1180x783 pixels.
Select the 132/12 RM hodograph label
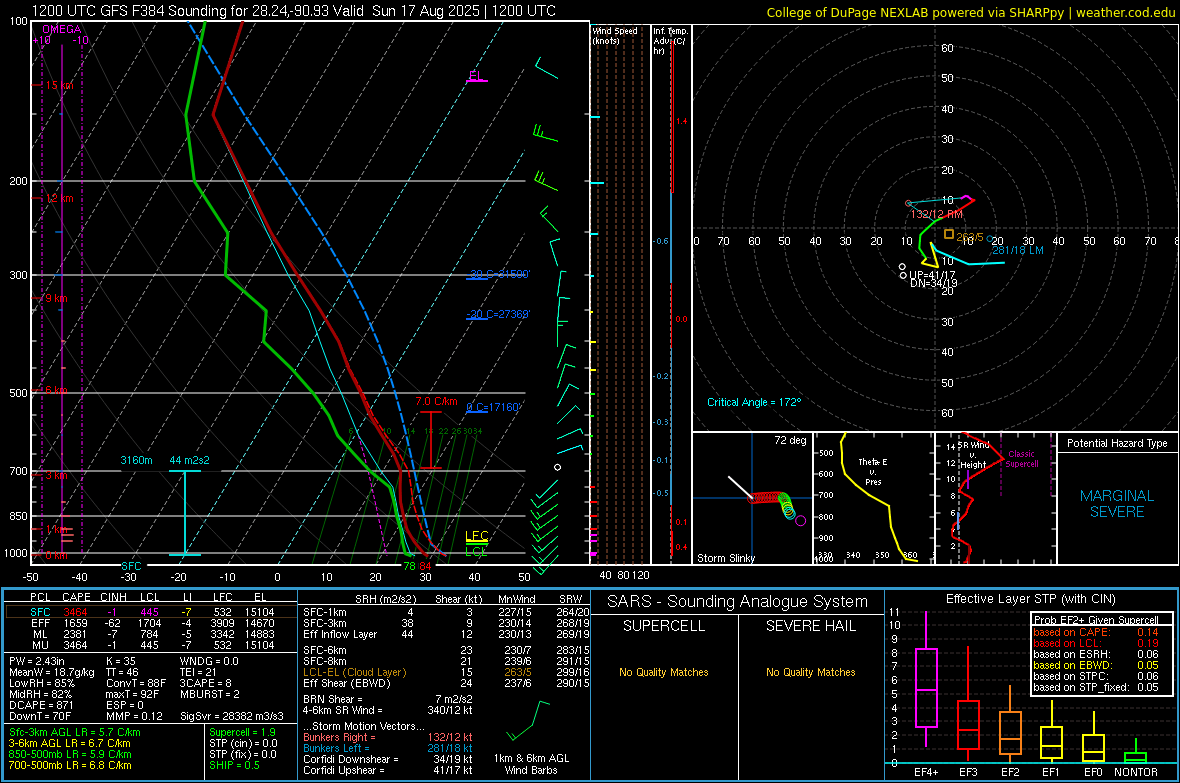(x=936, y=215)
